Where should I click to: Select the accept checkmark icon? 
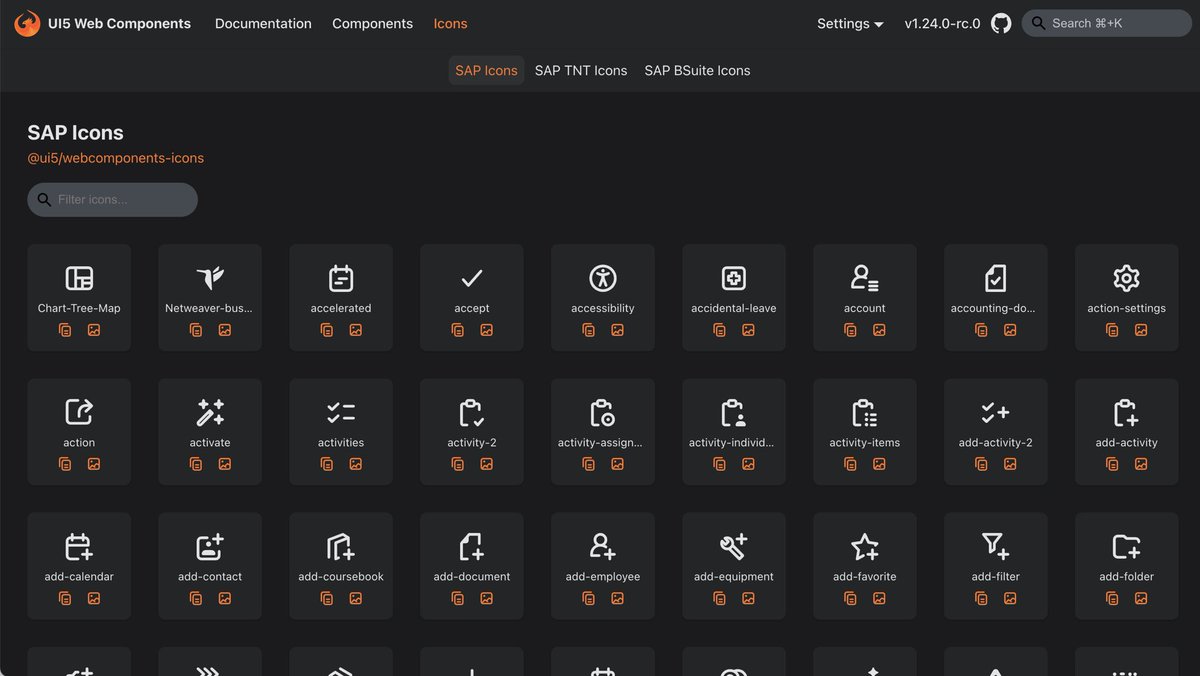[x=472, y=278]
